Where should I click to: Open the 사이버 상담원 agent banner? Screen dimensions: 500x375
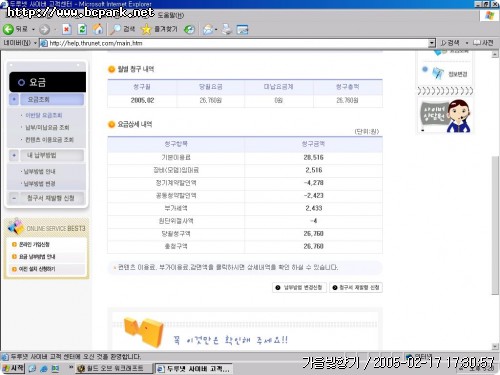click(445, 116)
